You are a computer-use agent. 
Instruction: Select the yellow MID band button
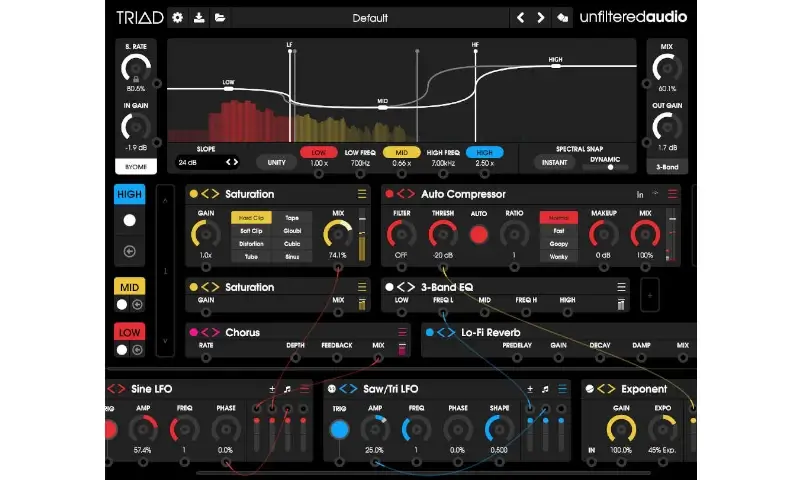point(402,153)
